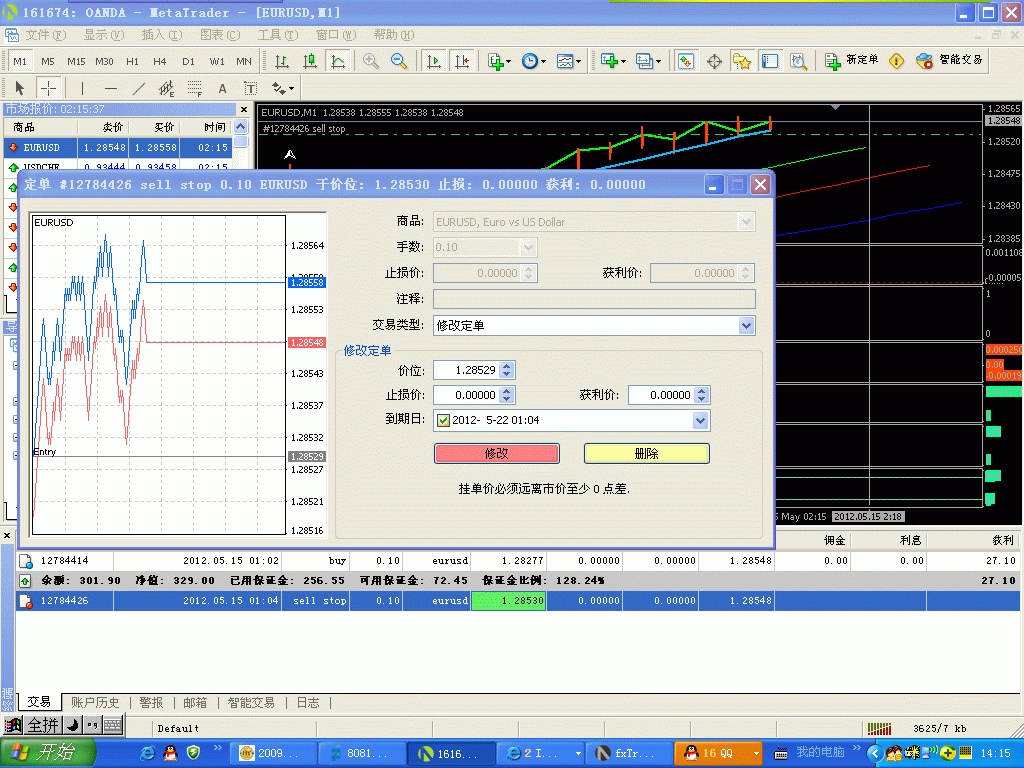Click the price (价位) input field
The height and width of the screenshot is (768, 1024).
tap(466, 370)
